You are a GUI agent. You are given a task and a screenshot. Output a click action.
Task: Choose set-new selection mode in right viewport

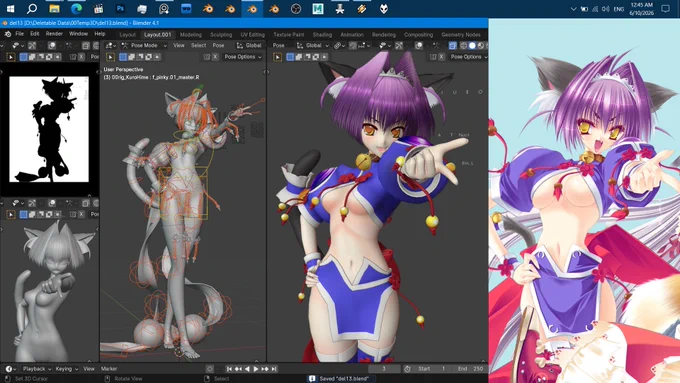coord(290,57)
